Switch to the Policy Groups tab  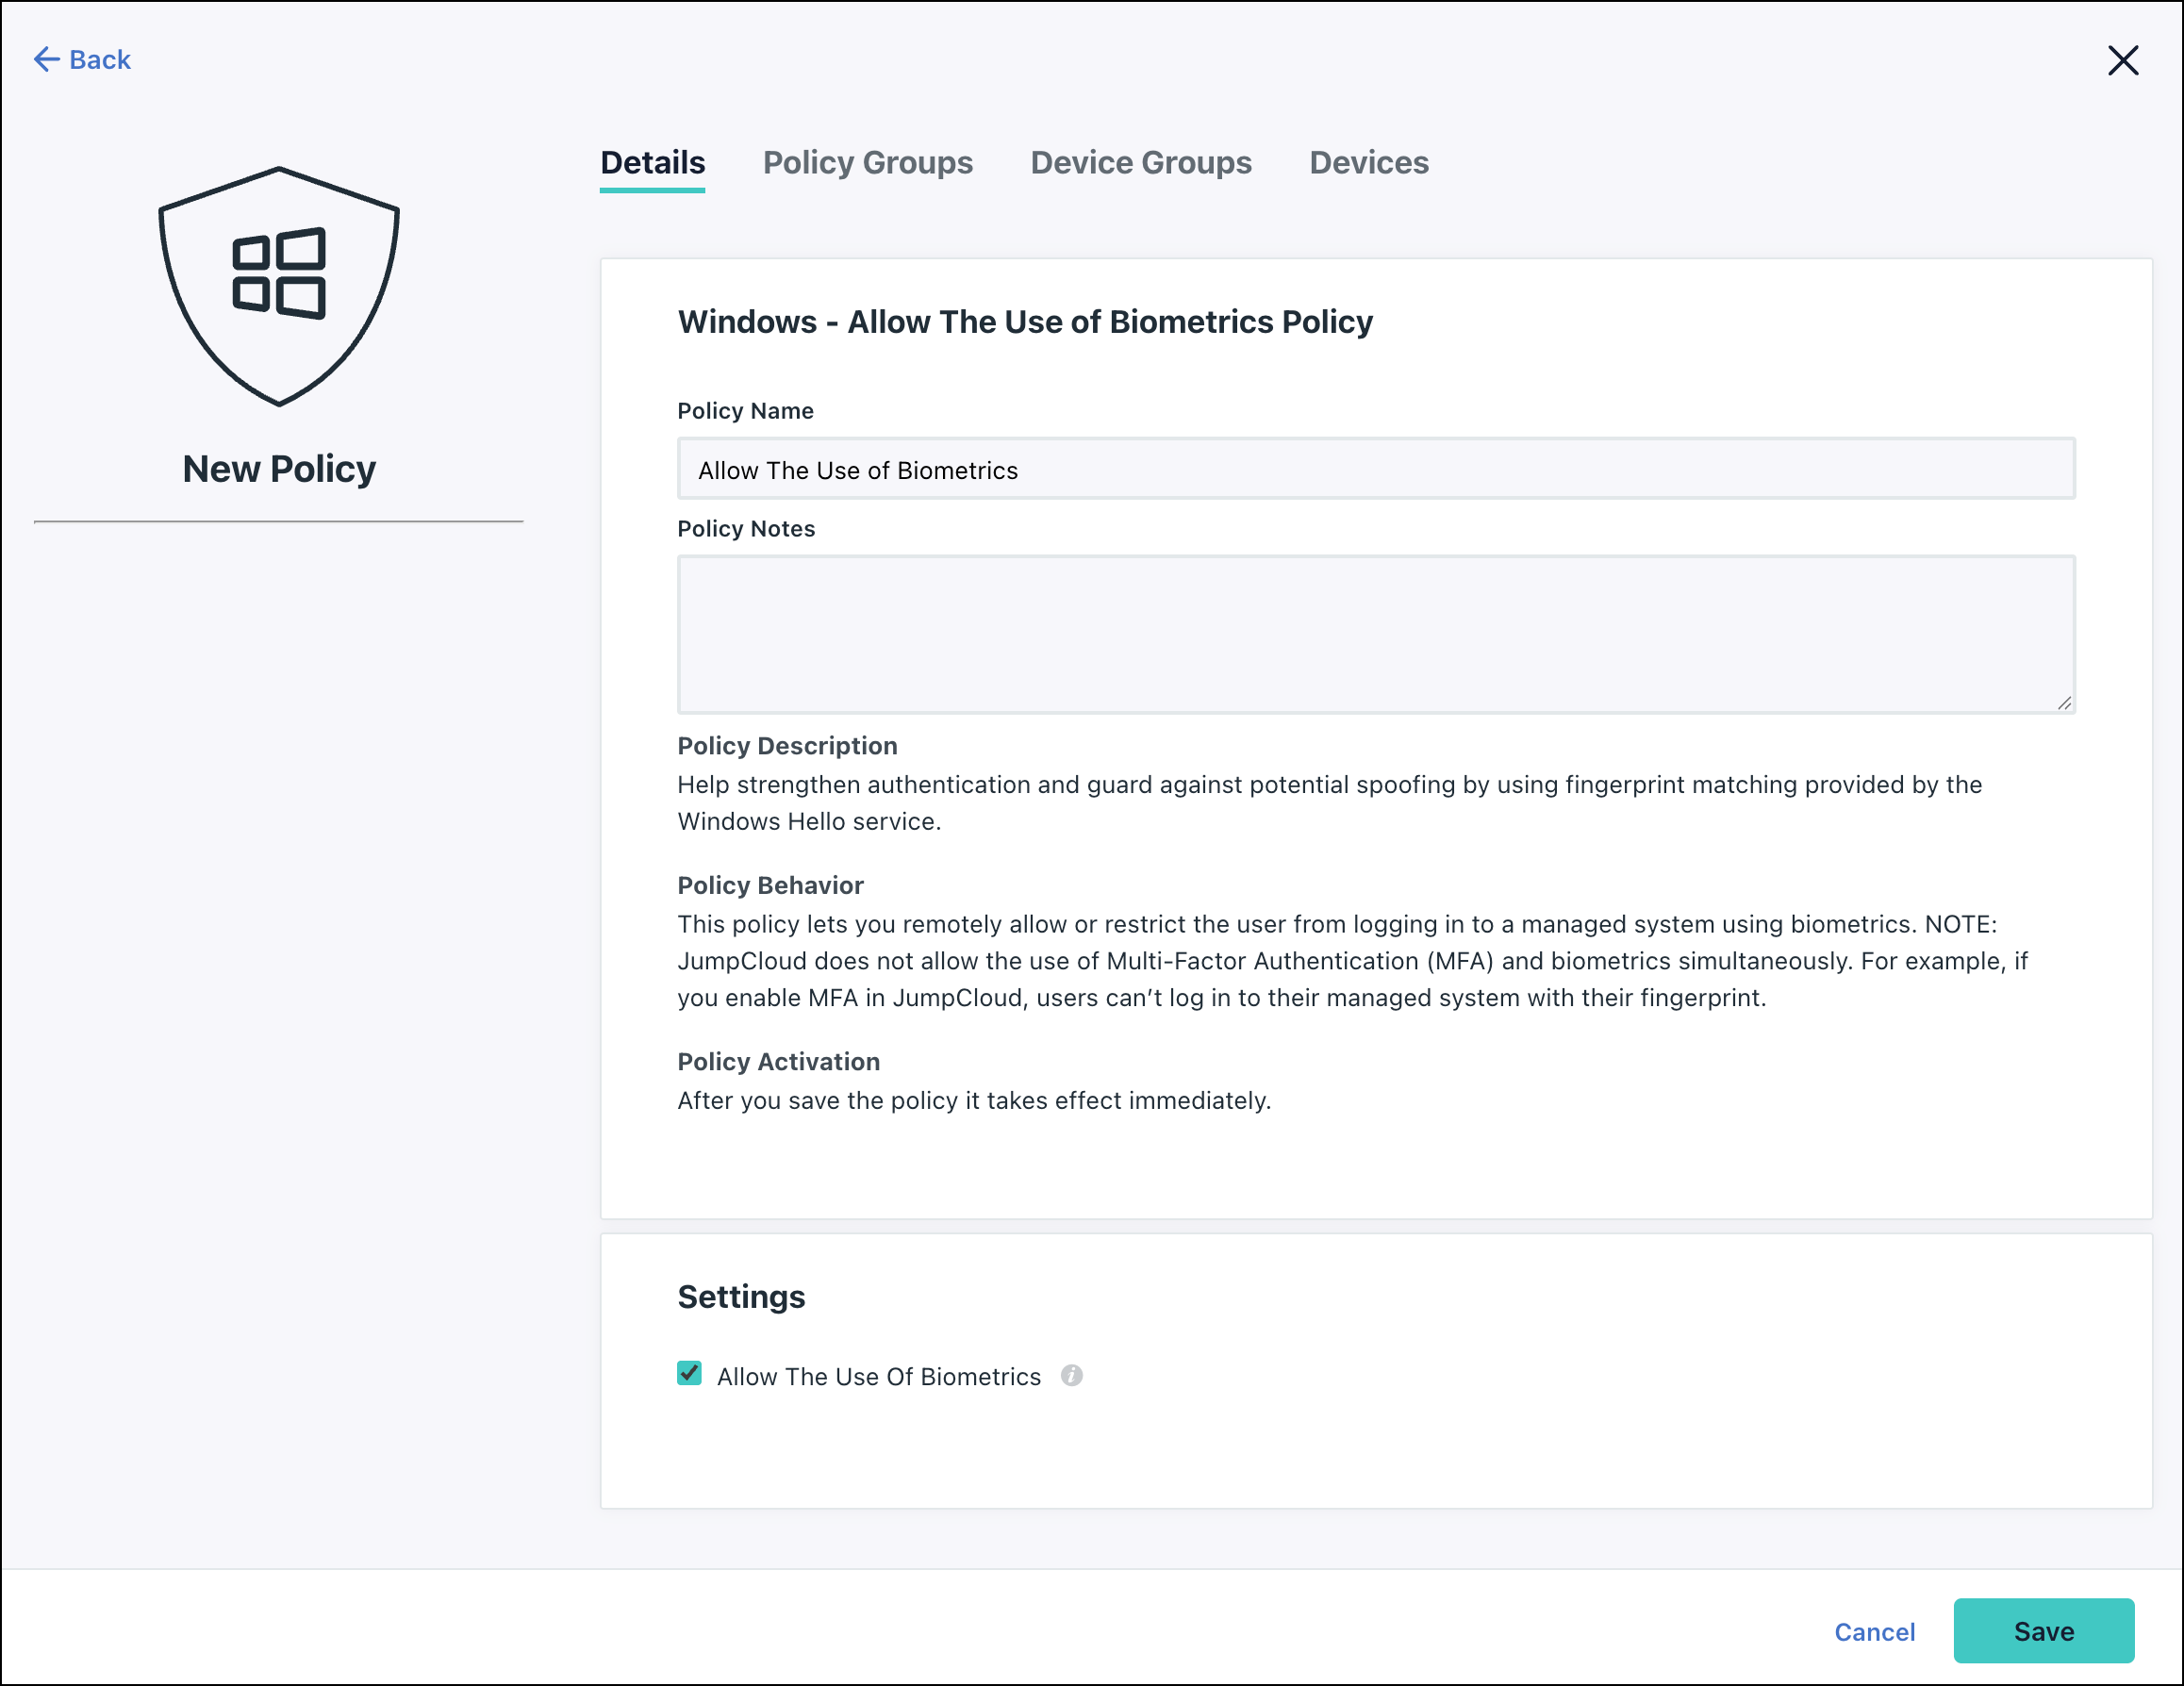867,163
